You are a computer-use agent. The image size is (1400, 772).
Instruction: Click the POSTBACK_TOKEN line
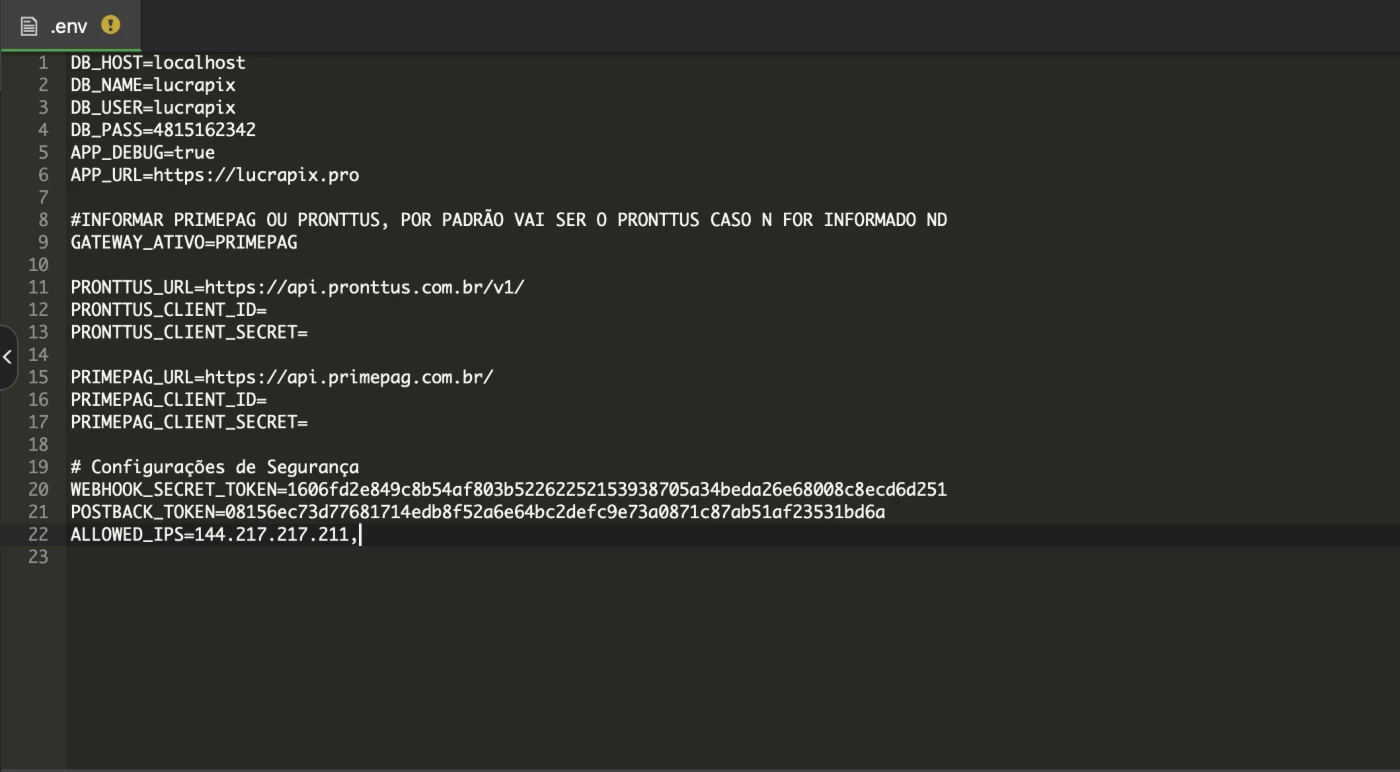tap(478, 512)
